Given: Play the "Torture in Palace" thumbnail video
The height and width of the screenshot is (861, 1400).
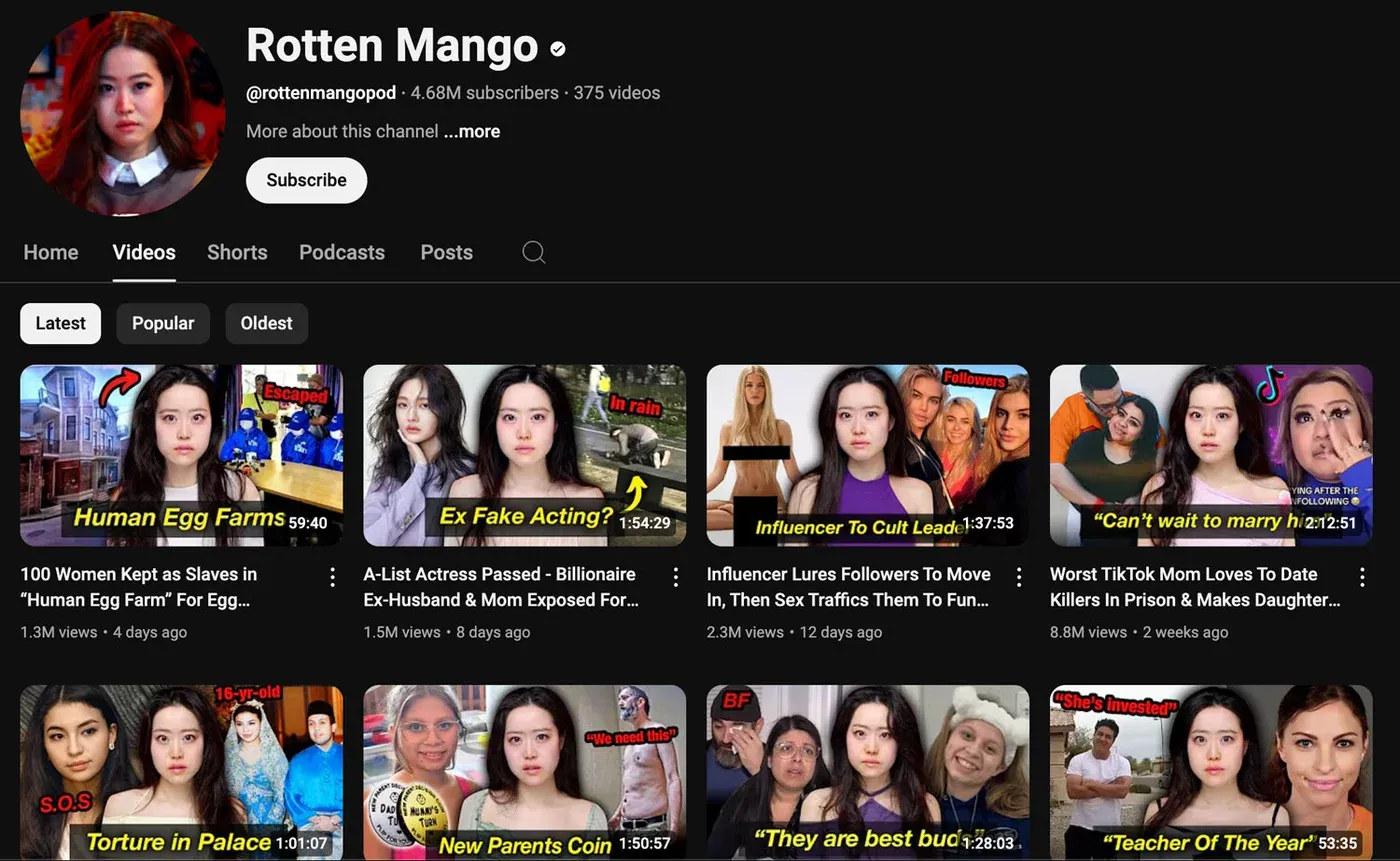Looking at the screenshot, I should click(x=181, y=772).
